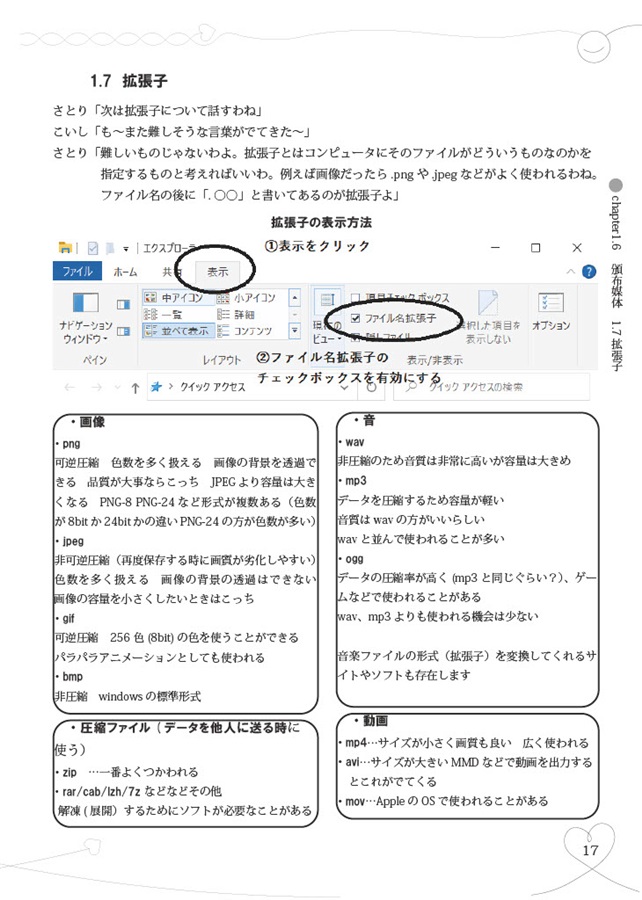Click the クイックアクセスの検索 search box

pyautogui.click(x=491, y=387)
